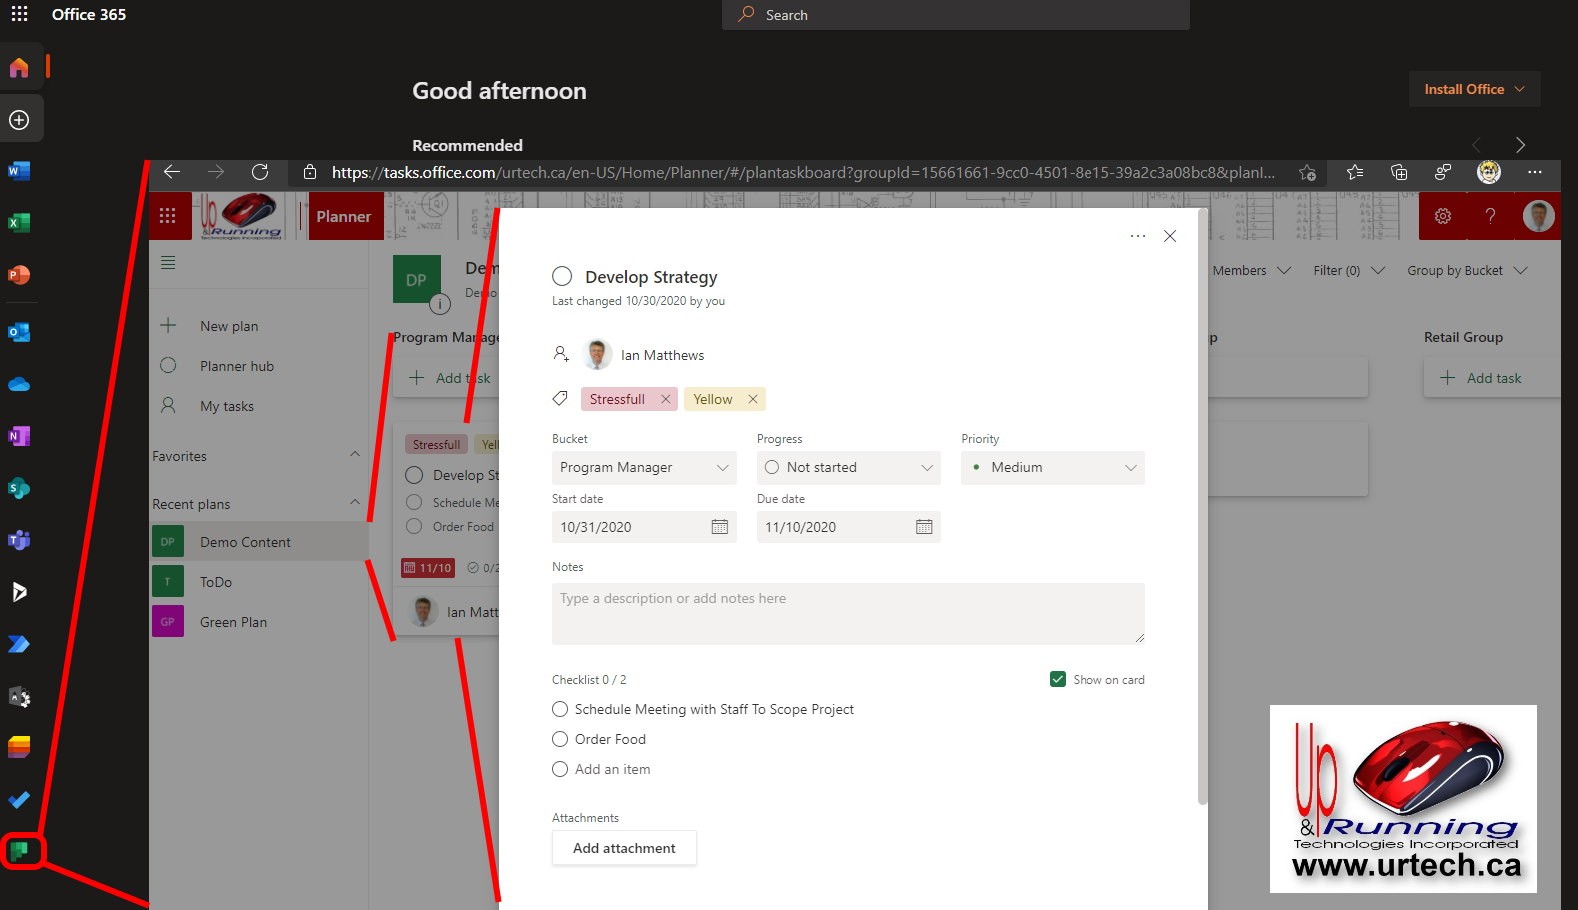Click the Install Office button
Screen dimensions: 1578x910
(1474, 89)
